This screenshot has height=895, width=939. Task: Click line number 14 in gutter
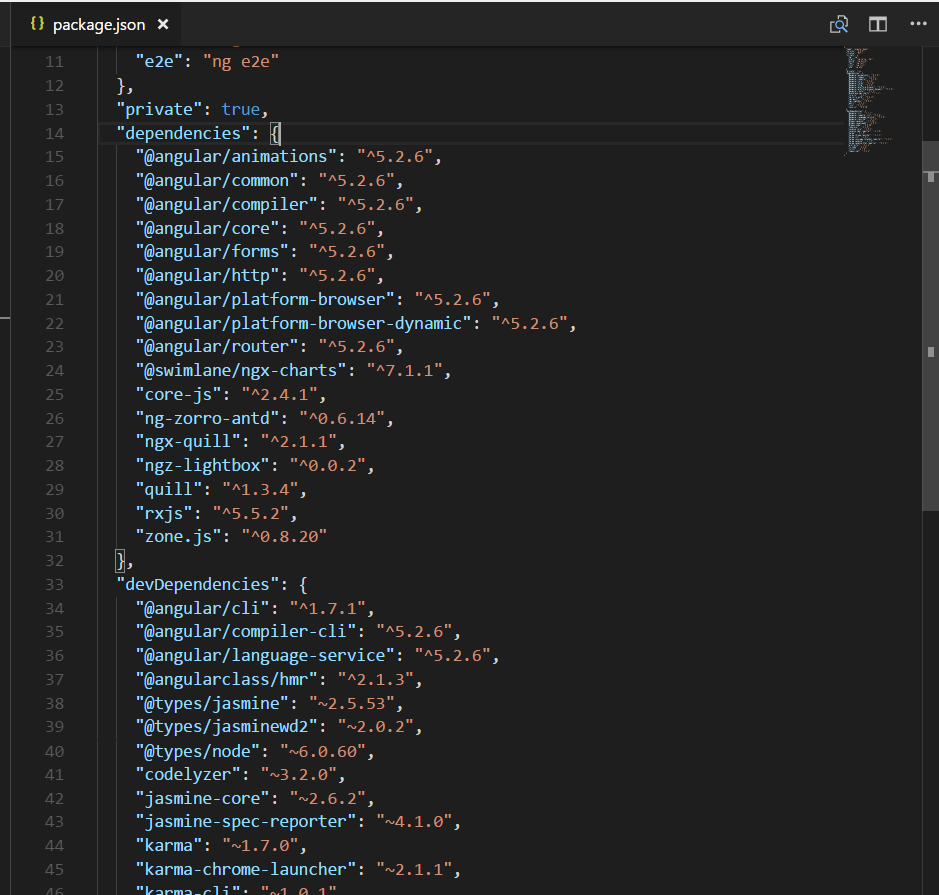click(x=54, y=134)
